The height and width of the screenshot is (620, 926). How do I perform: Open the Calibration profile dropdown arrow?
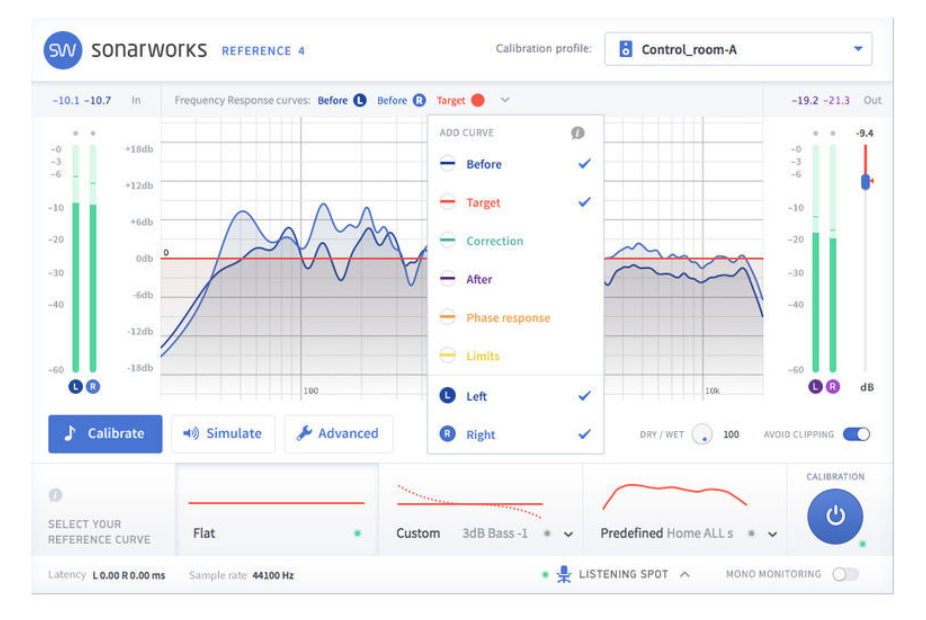[x=858, y=49]
